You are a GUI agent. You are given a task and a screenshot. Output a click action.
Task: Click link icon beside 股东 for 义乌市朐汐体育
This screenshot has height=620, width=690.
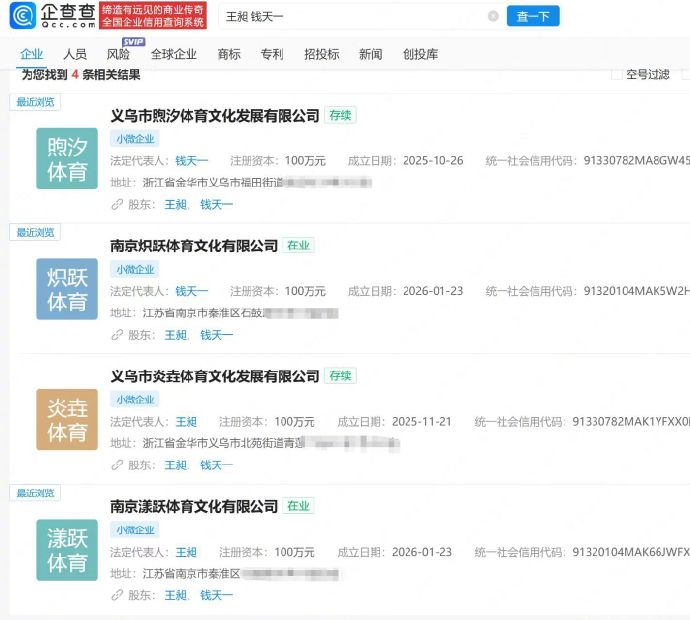(117, 205)
